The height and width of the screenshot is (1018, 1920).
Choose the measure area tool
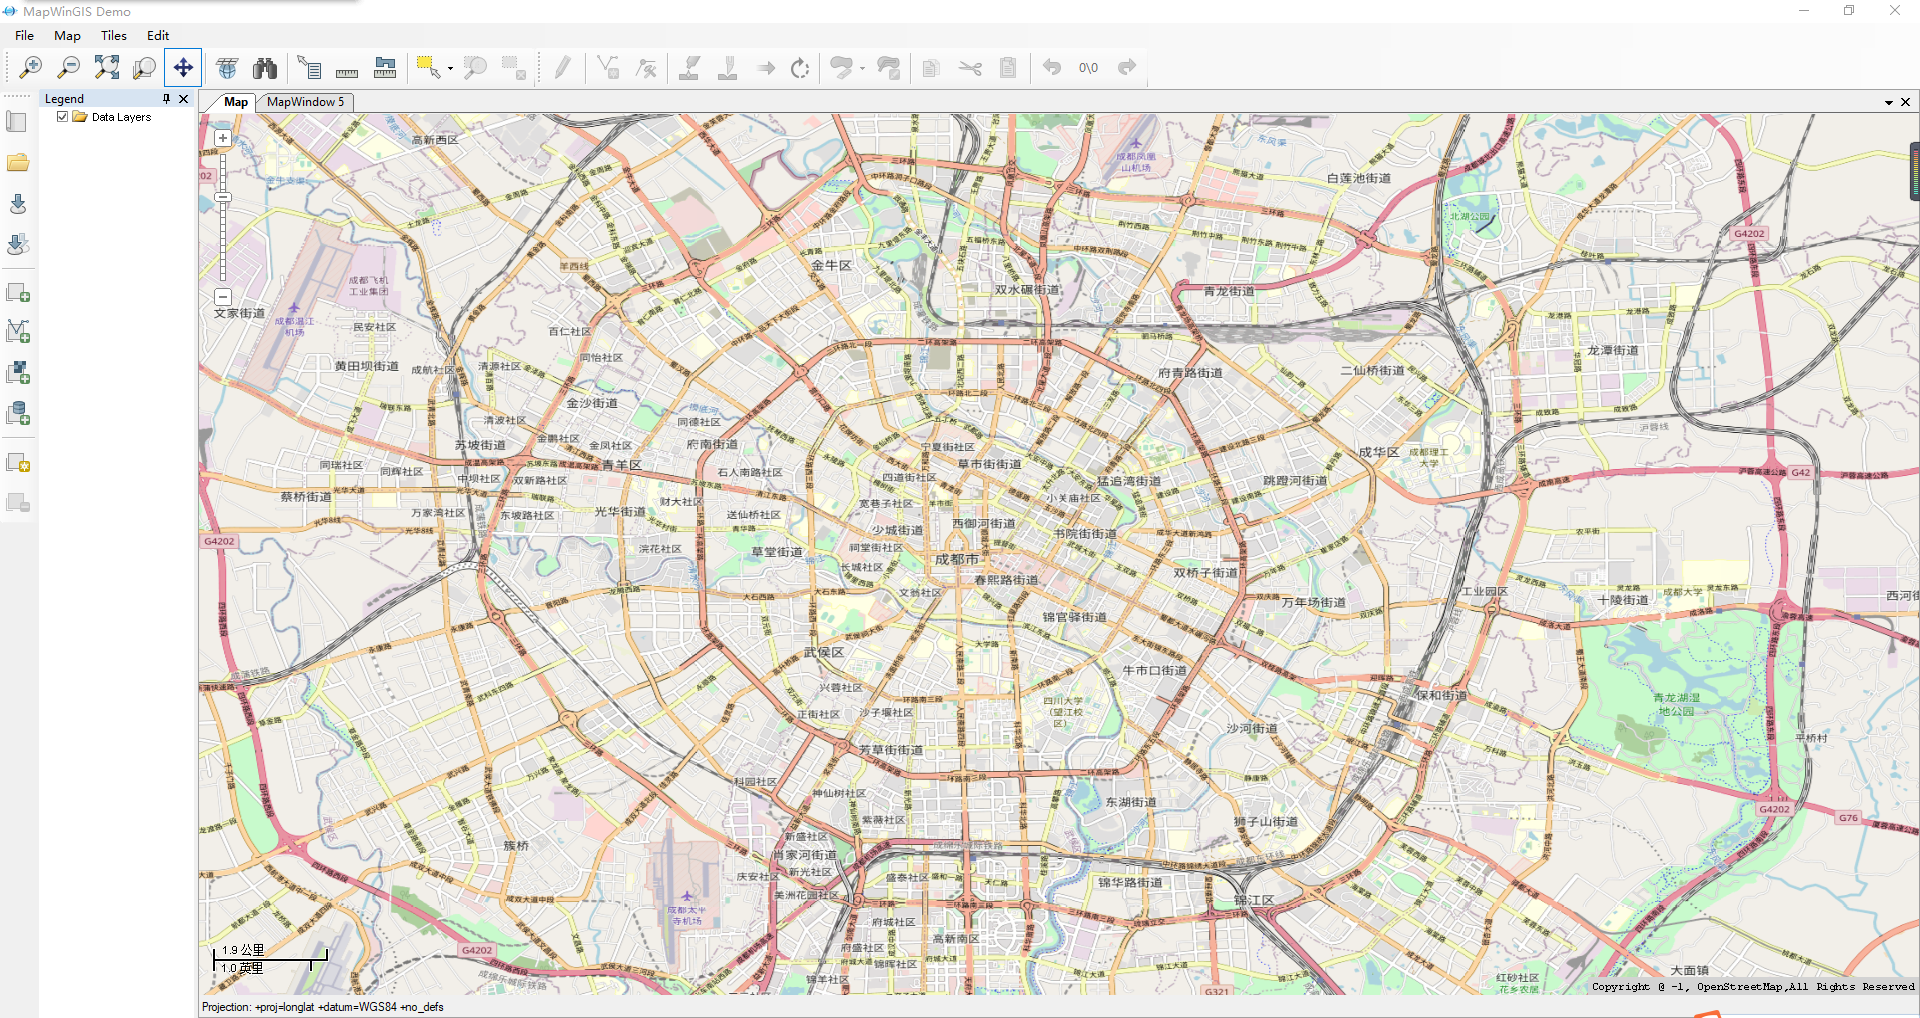tap(385, 68)
